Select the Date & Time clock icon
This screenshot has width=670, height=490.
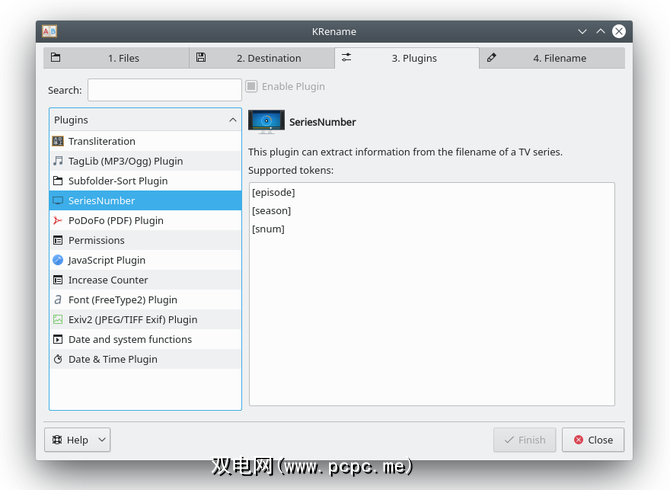pos(58,359)
